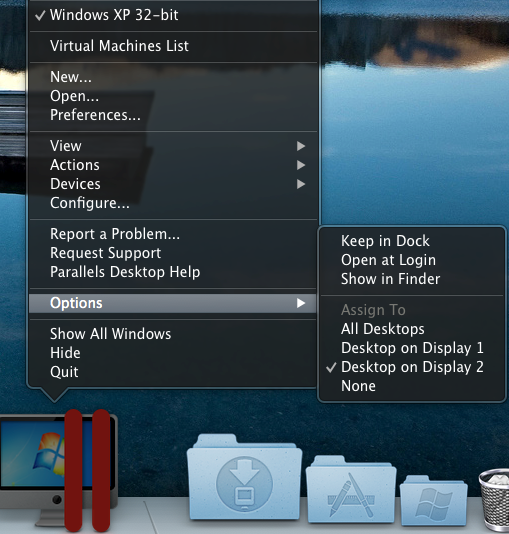Expand the Actions submenu
509x534 pixels.
point(173,165)
